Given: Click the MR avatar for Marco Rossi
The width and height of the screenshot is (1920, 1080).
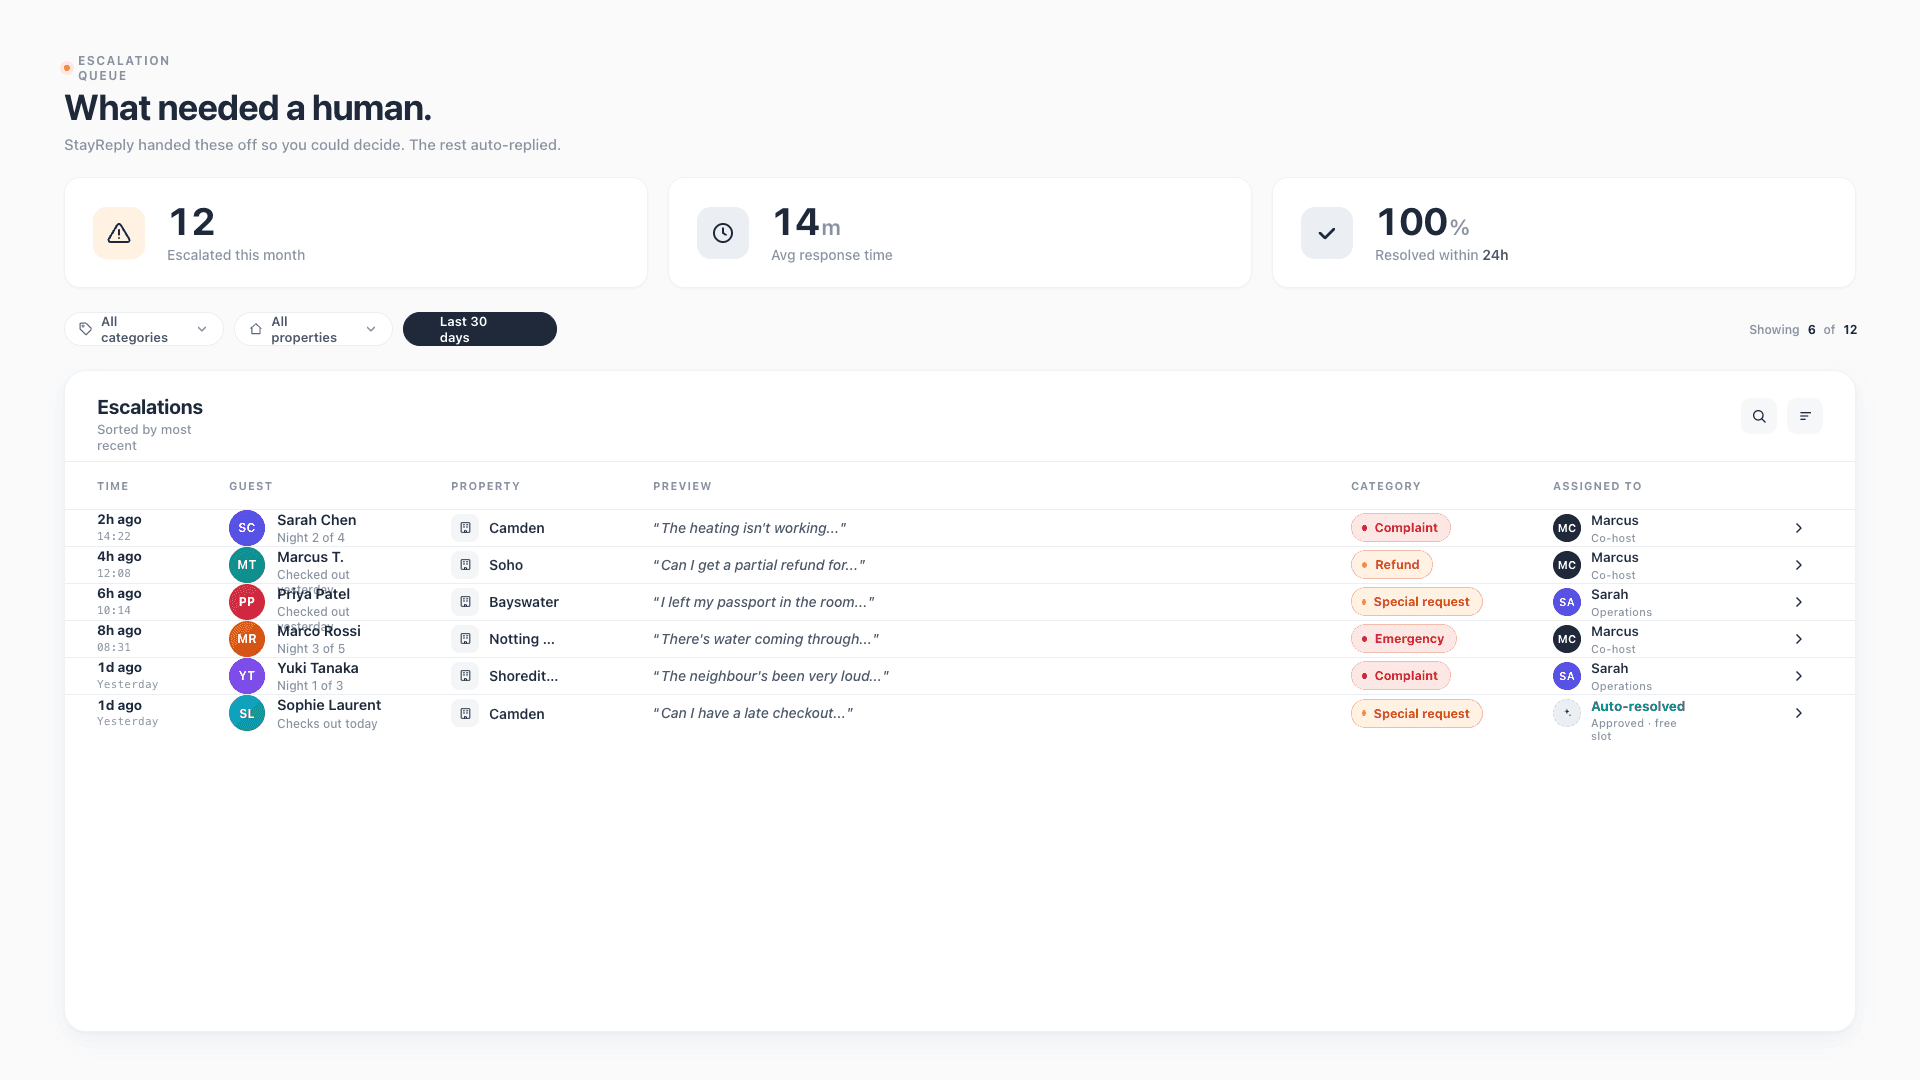Looking at the screenshot, I should point(247,639).
